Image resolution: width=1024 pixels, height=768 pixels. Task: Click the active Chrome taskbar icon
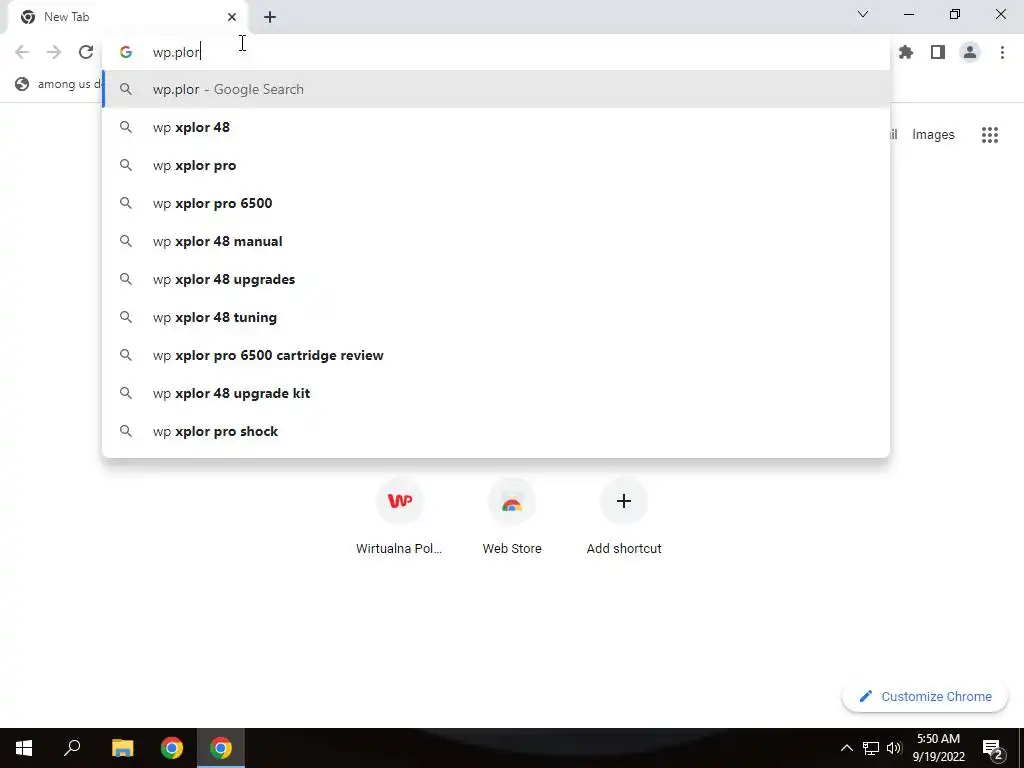221,748
